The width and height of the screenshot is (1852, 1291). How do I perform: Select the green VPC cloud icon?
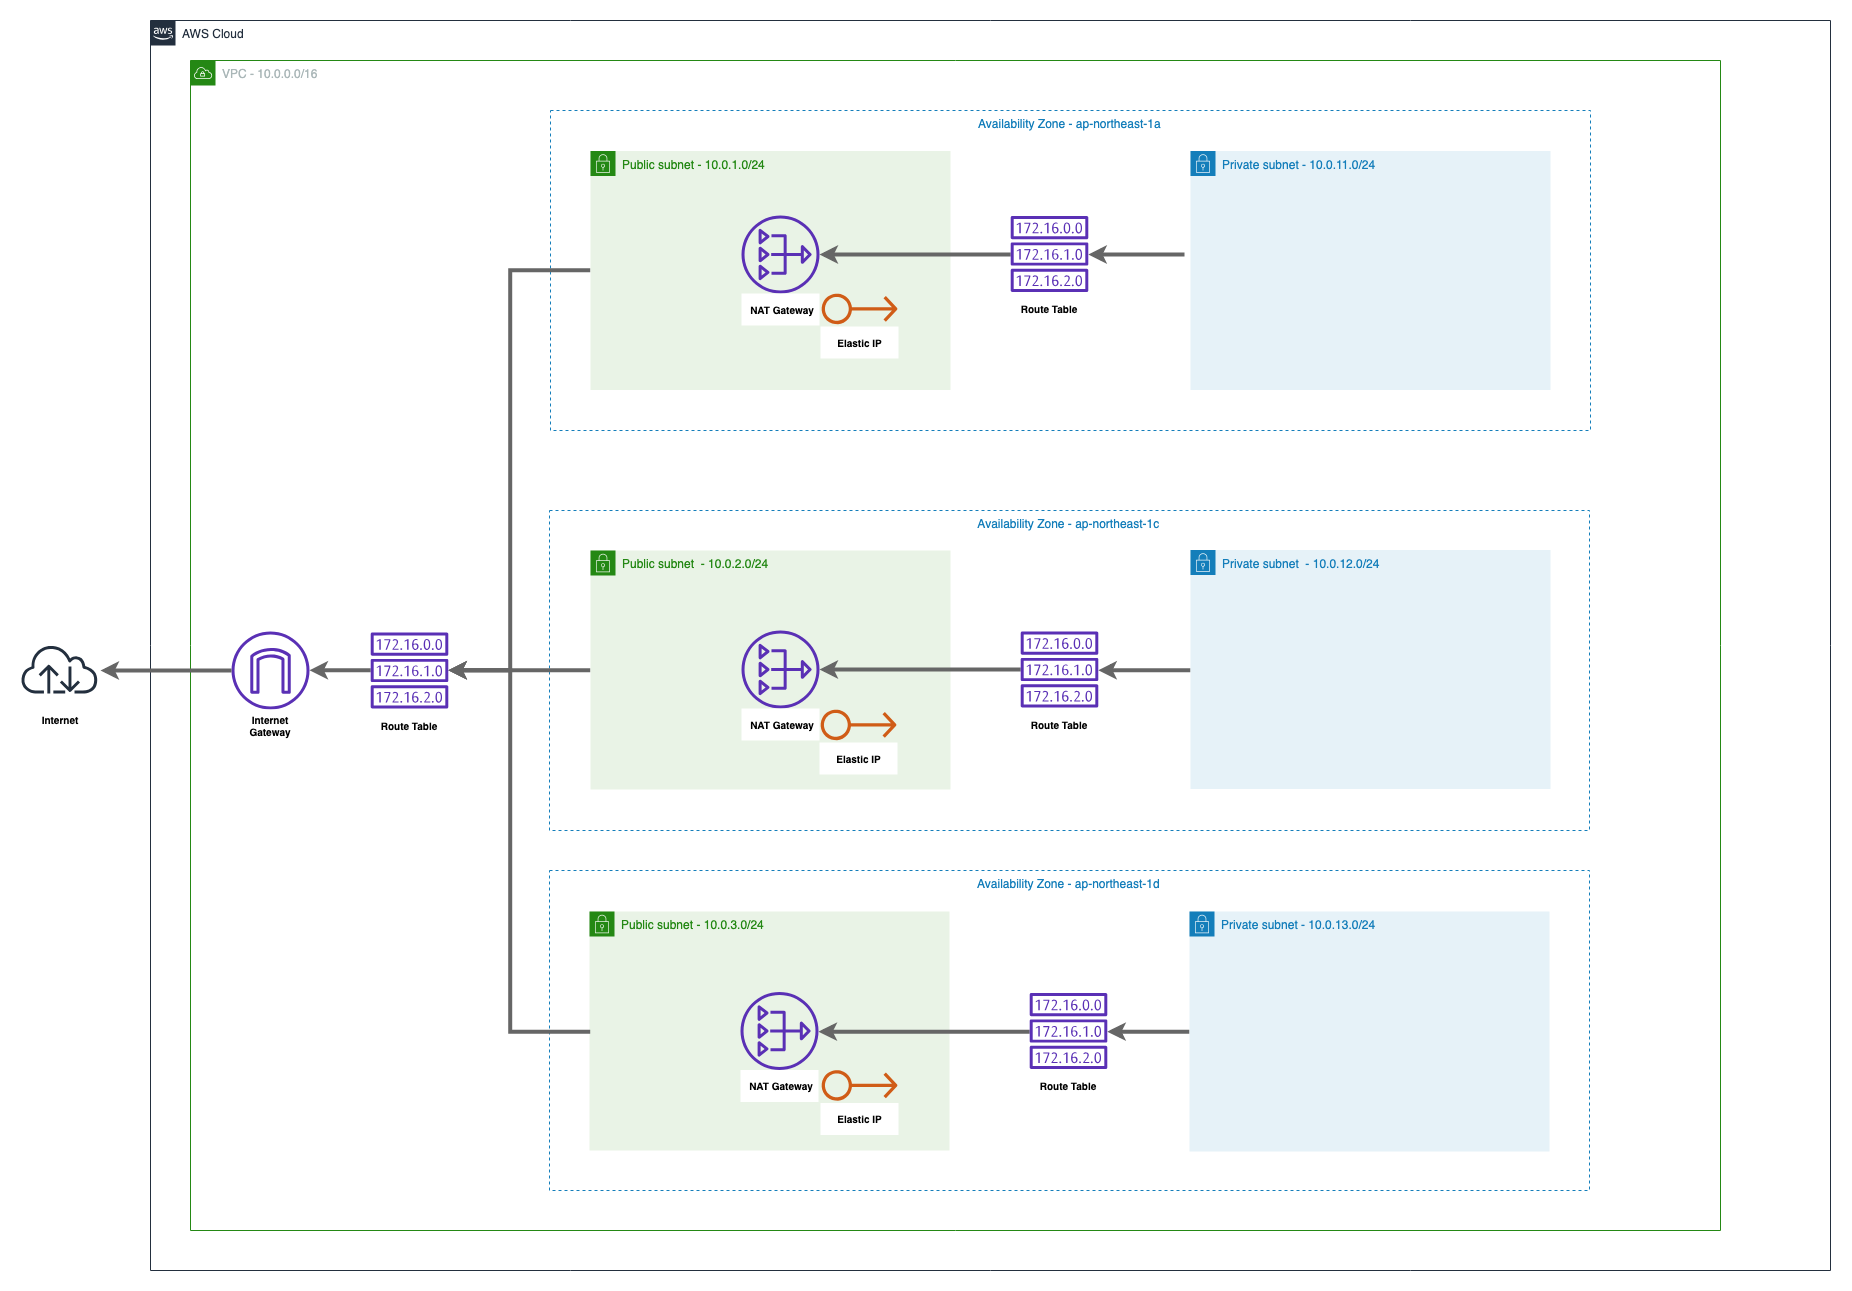[203, 73]
